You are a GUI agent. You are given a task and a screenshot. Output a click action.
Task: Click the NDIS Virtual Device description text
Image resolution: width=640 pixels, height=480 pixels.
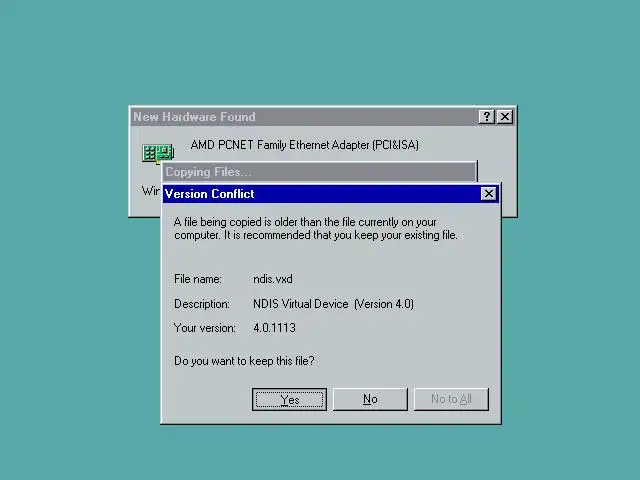click(333, 304)
